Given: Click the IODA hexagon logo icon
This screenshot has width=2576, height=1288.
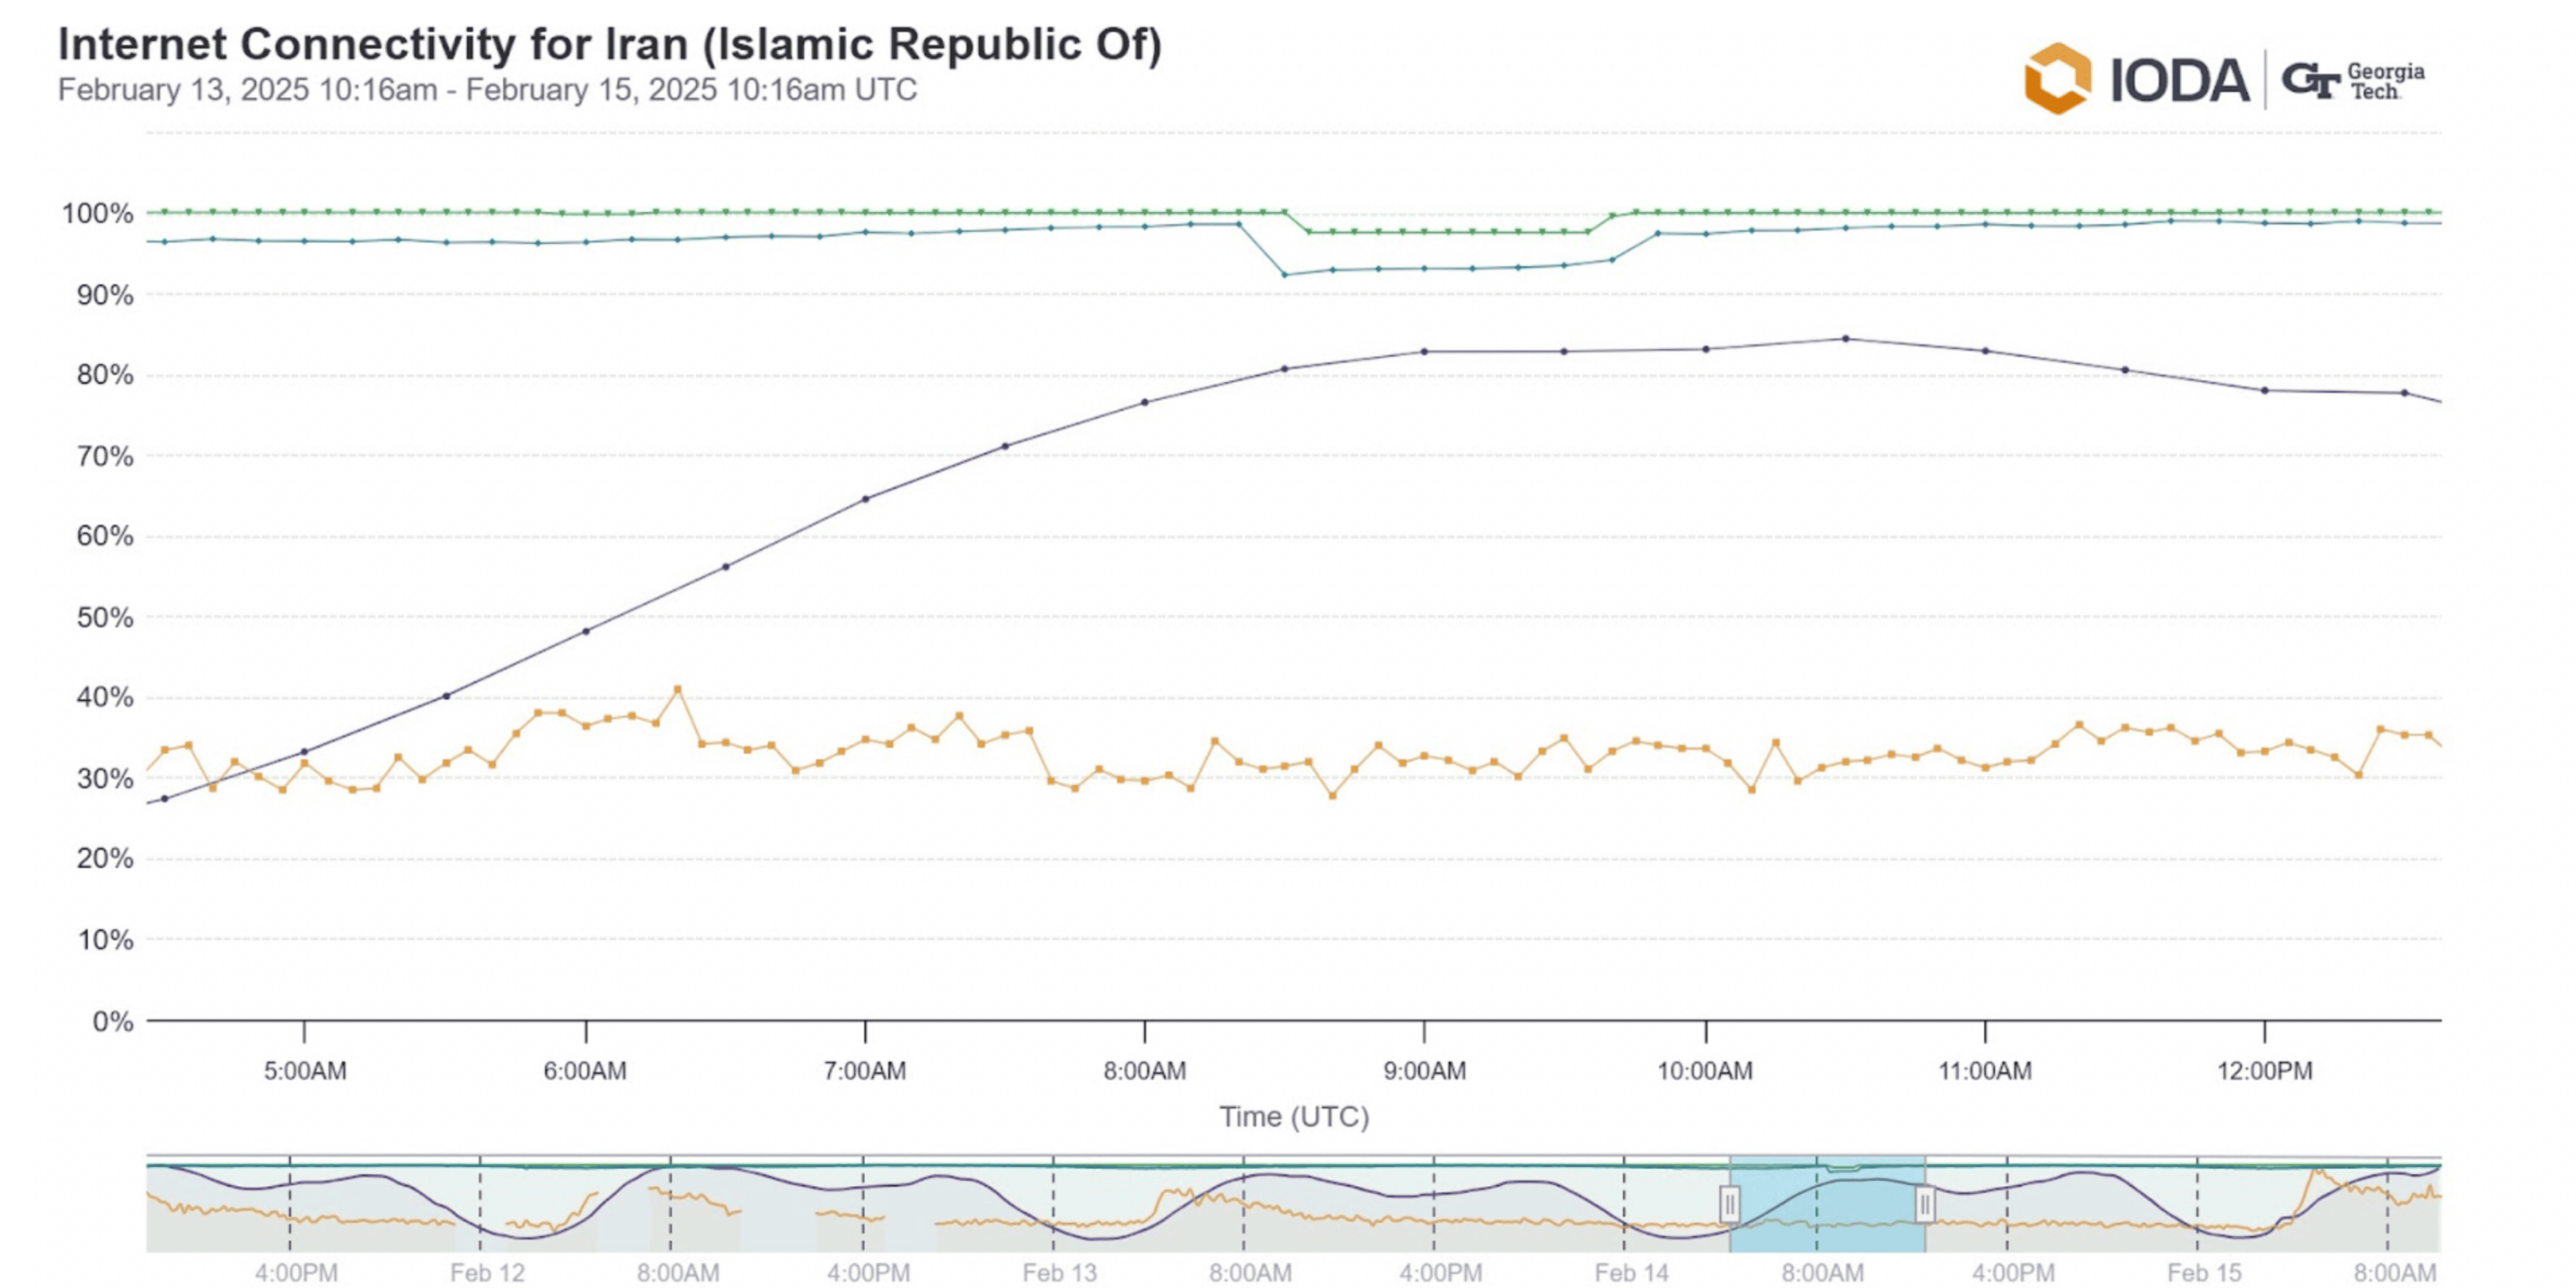Looking at the screenshot, I should point(2057,78).
